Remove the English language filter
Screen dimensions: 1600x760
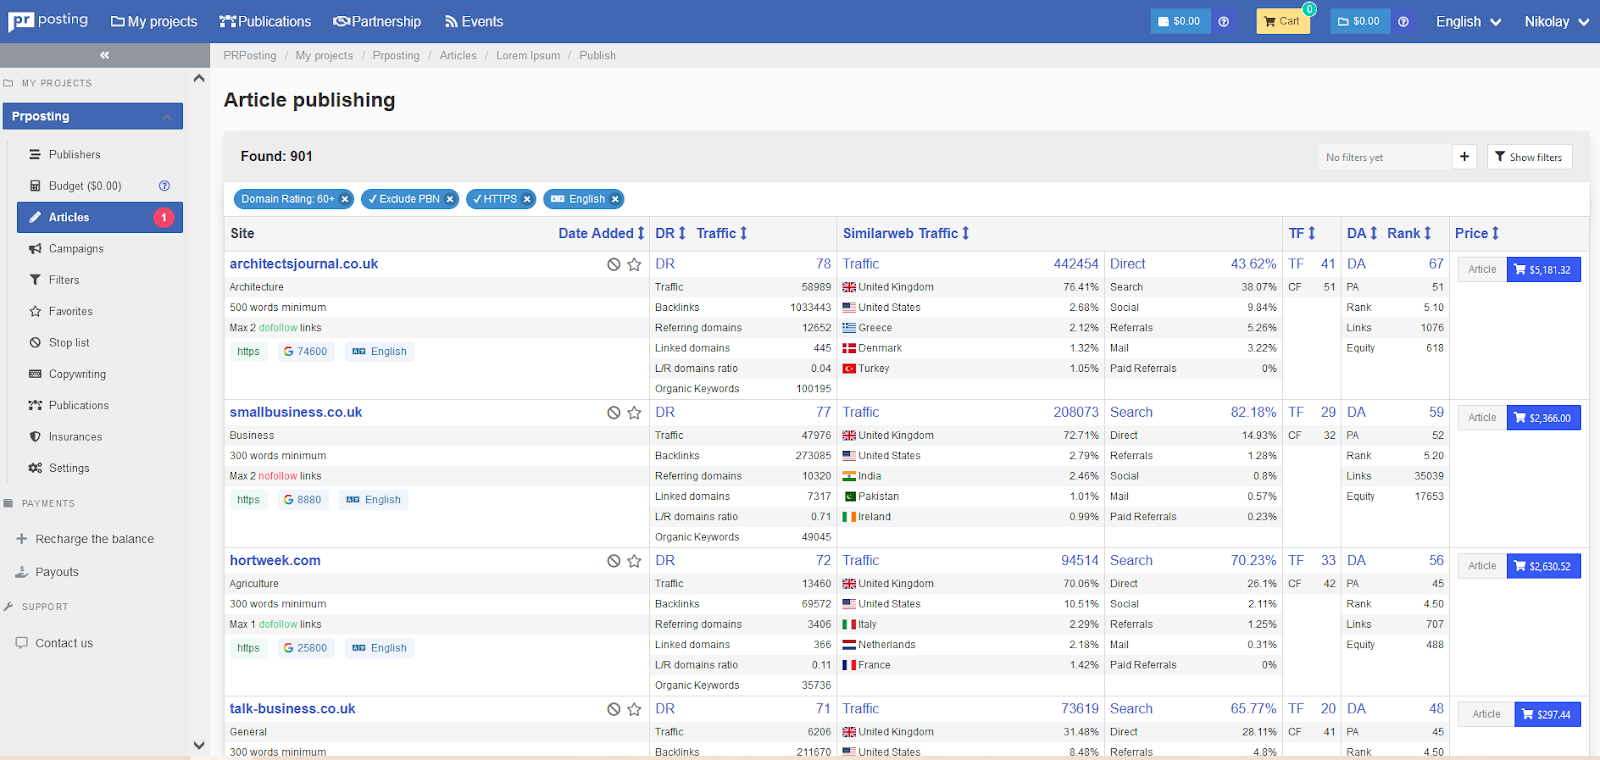tap(615, 199)
